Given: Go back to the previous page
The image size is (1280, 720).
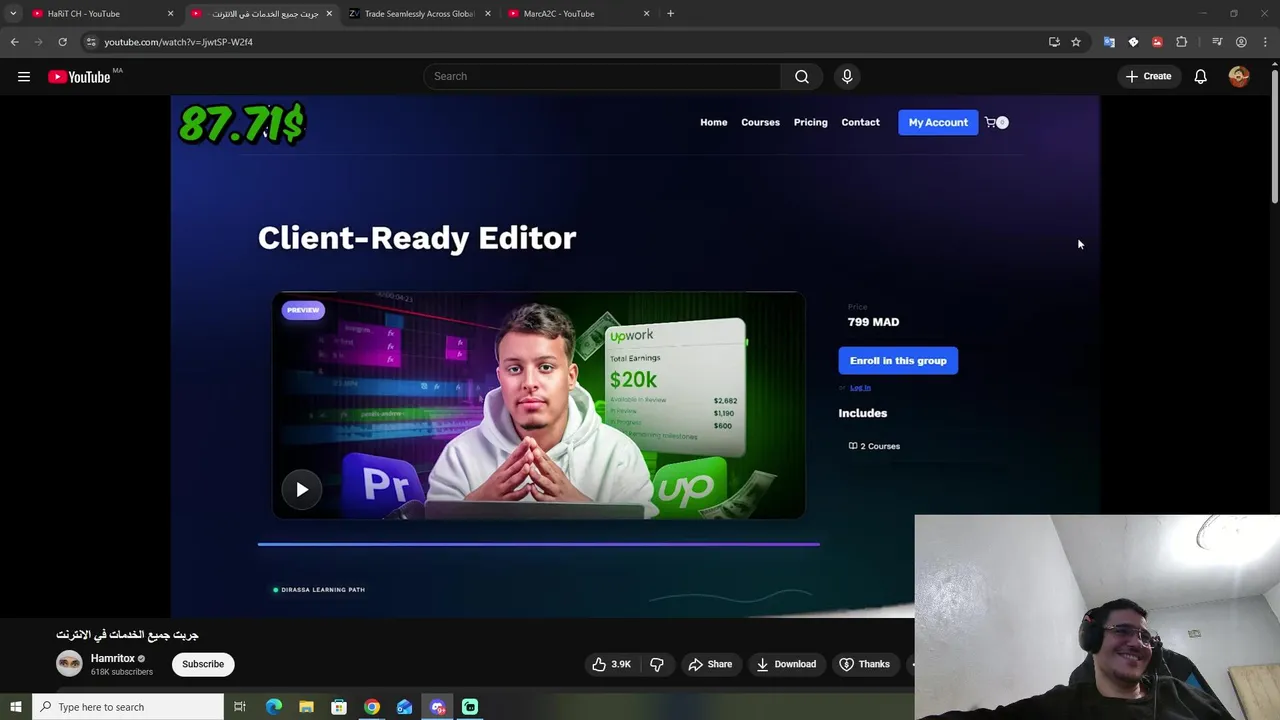Looking at the screenshot, I should pyautogui.click(x=15, y=42).
